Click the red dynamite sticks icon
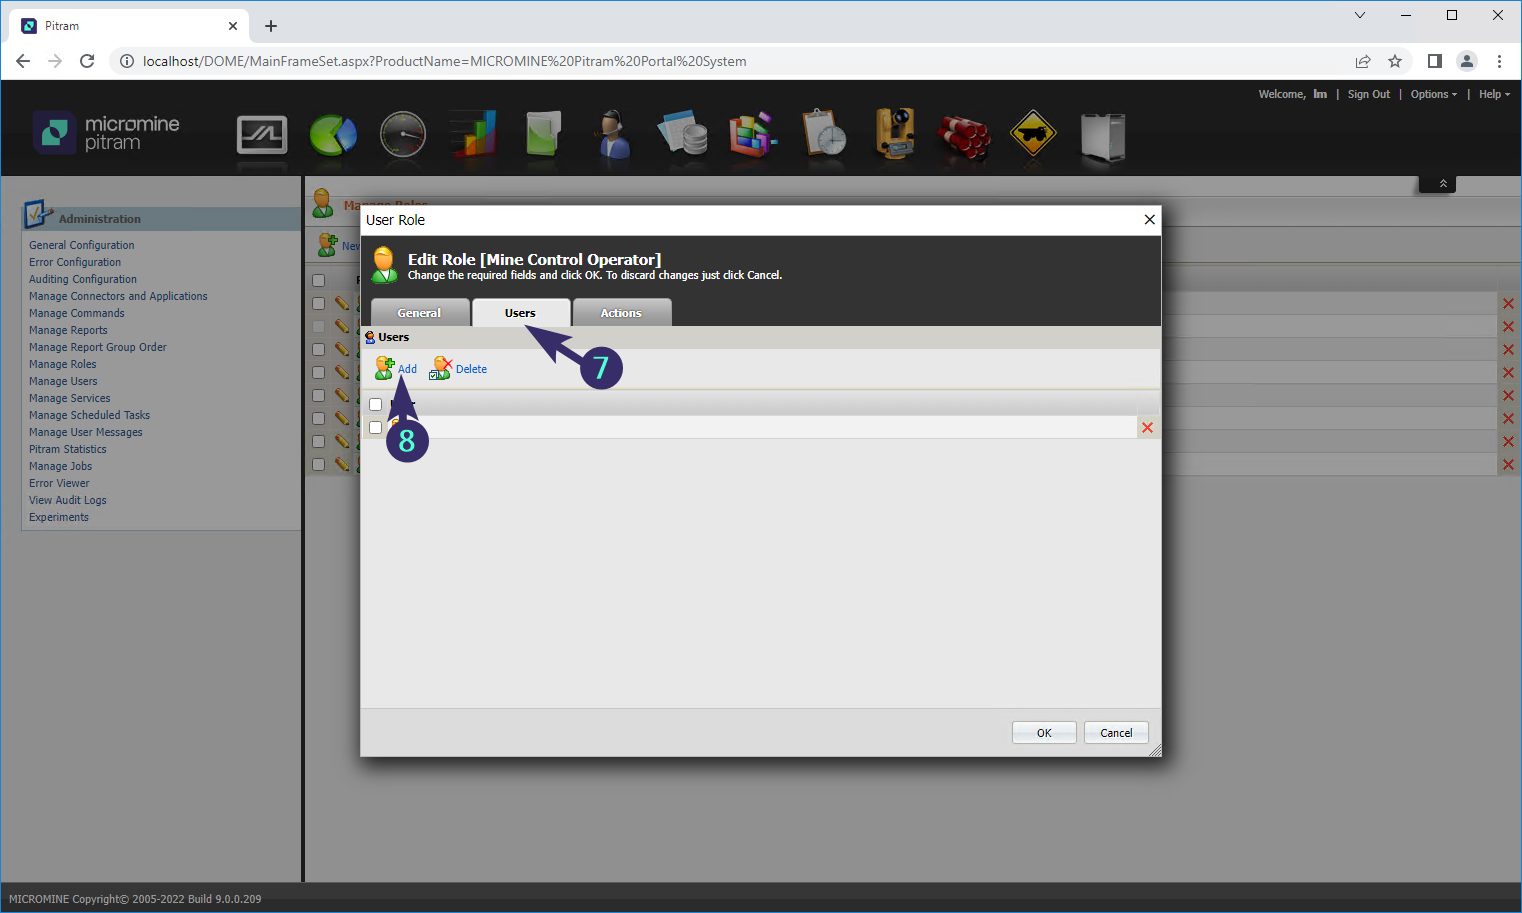This screenshot has height=913, width=1522. (x=963, y=135)
